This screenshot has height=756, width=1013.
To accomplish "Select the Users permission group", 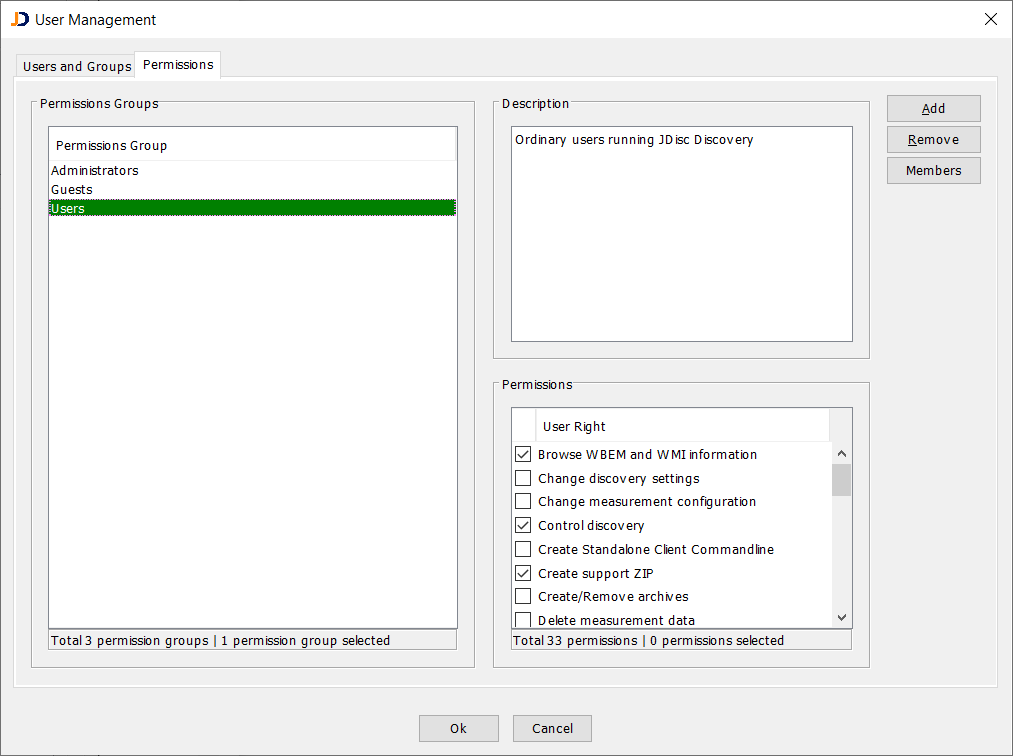I will pyautogui.click(x=67, y=208).
